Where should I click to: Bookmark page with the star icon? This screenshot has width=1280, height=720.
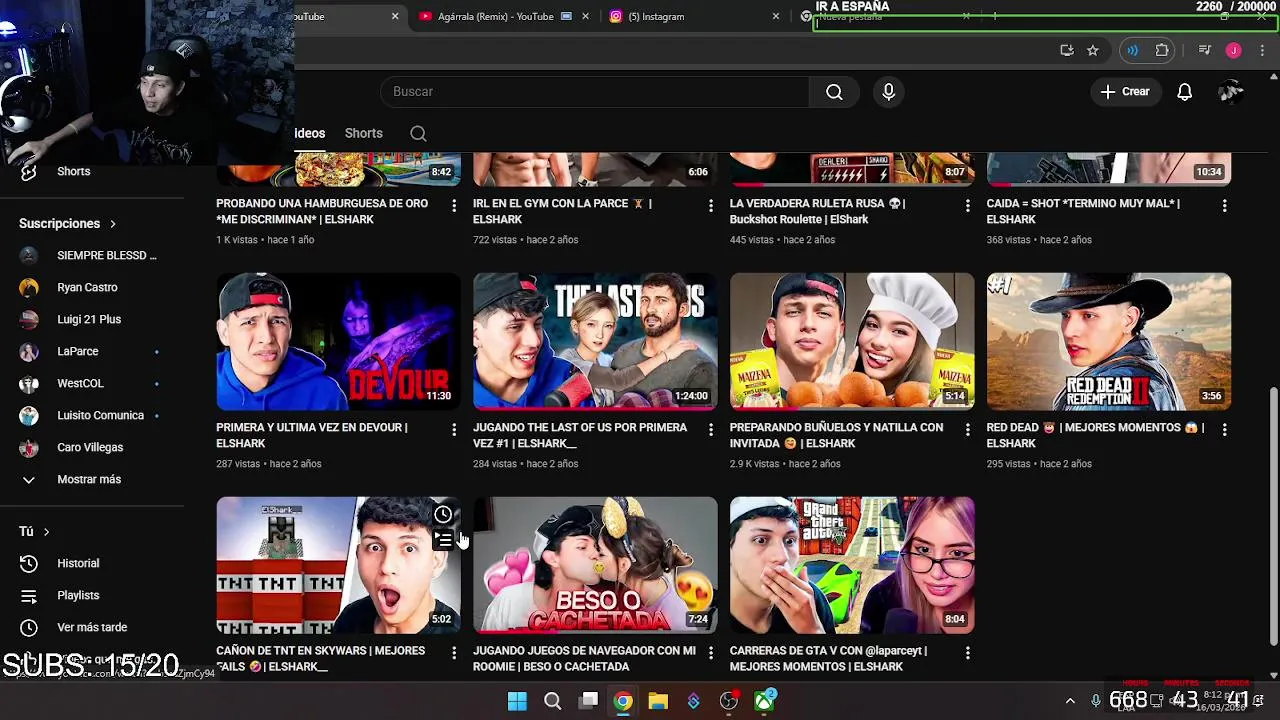(x=1093, y=50)
